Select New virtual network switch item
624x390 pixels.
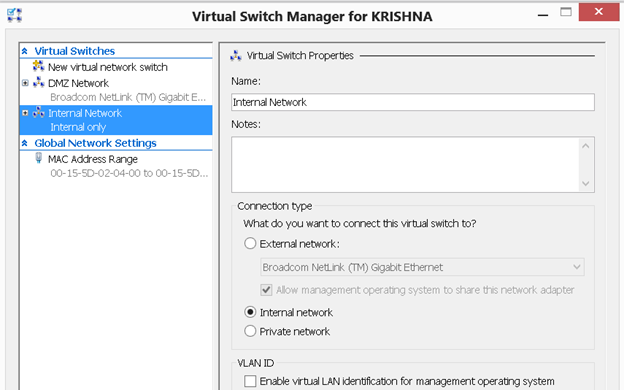107,67
